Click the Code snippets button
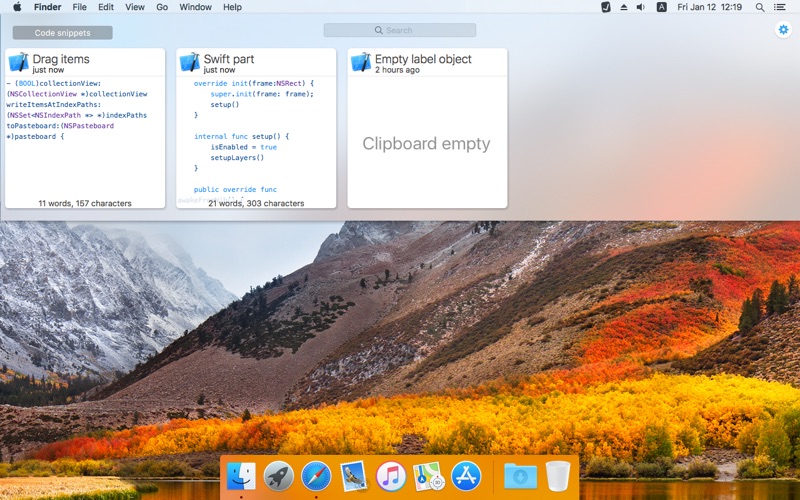This screenshot has width=800, height=500. pyautogui.click(x=63, y=33)
